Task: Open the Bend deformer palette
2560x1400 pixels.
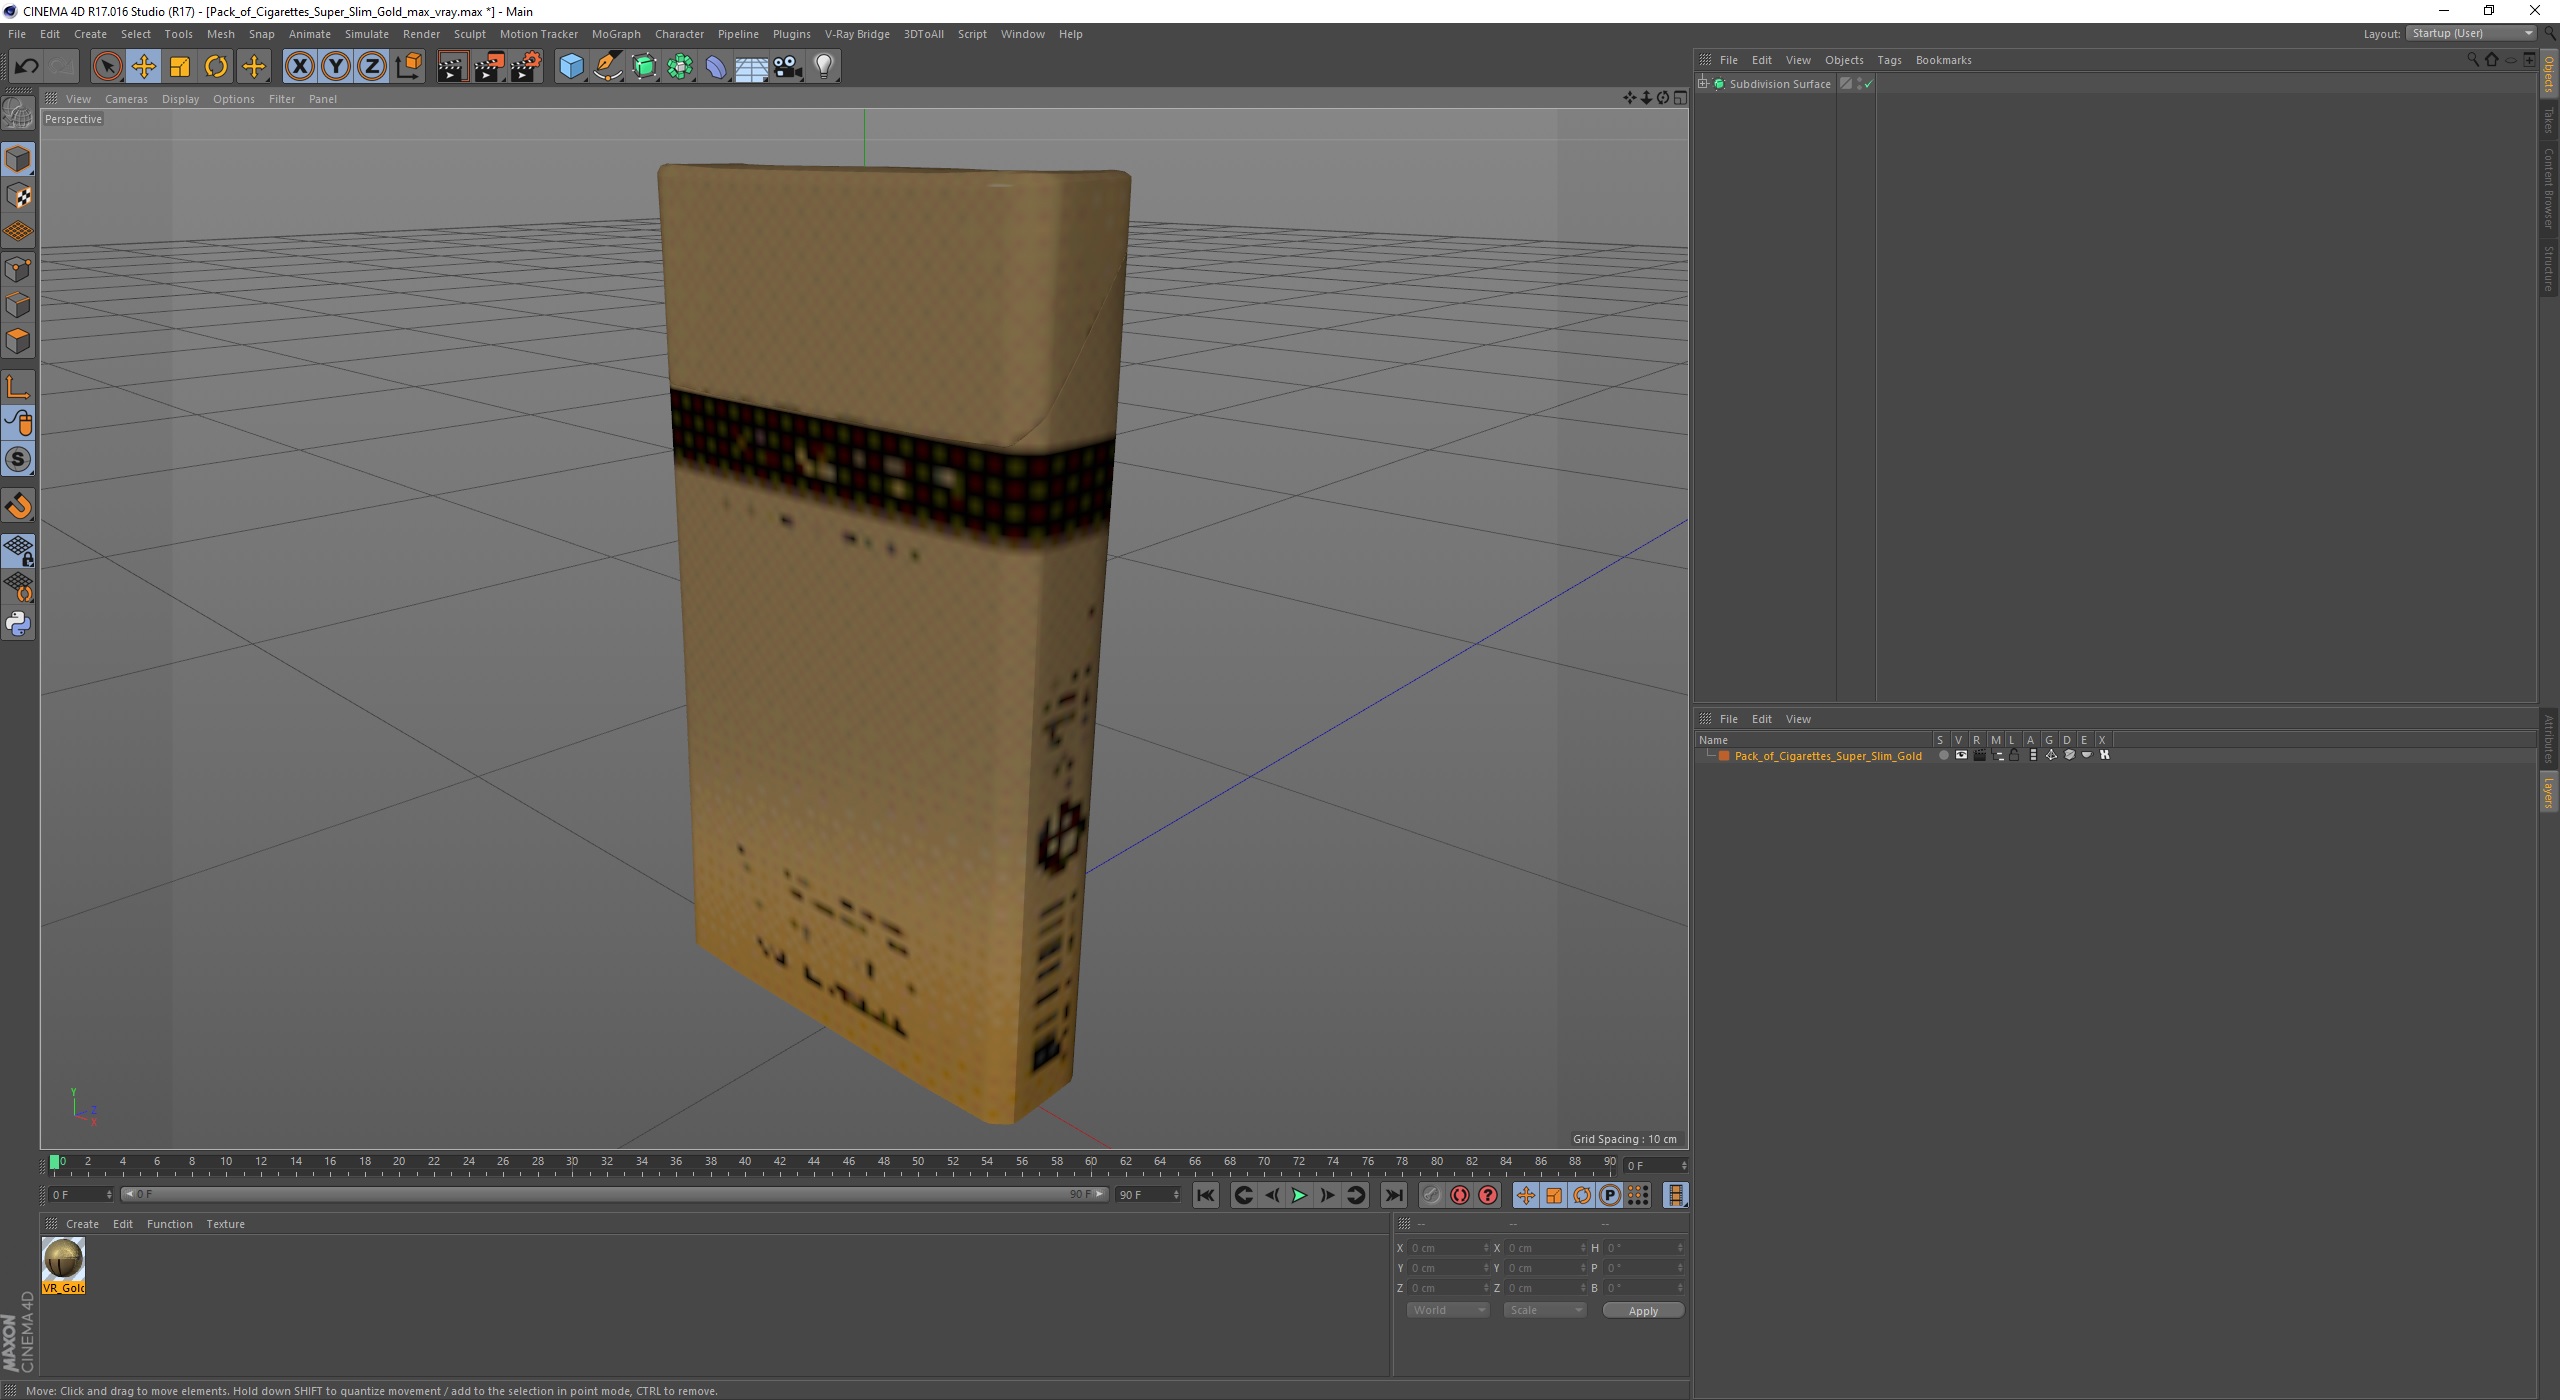Action: coord(716,67)
